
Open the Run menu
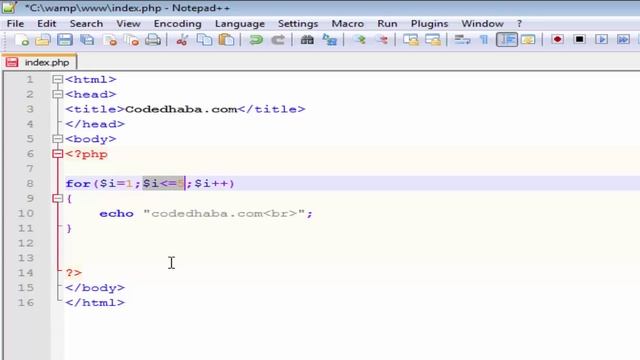click(x=387, y=24)
